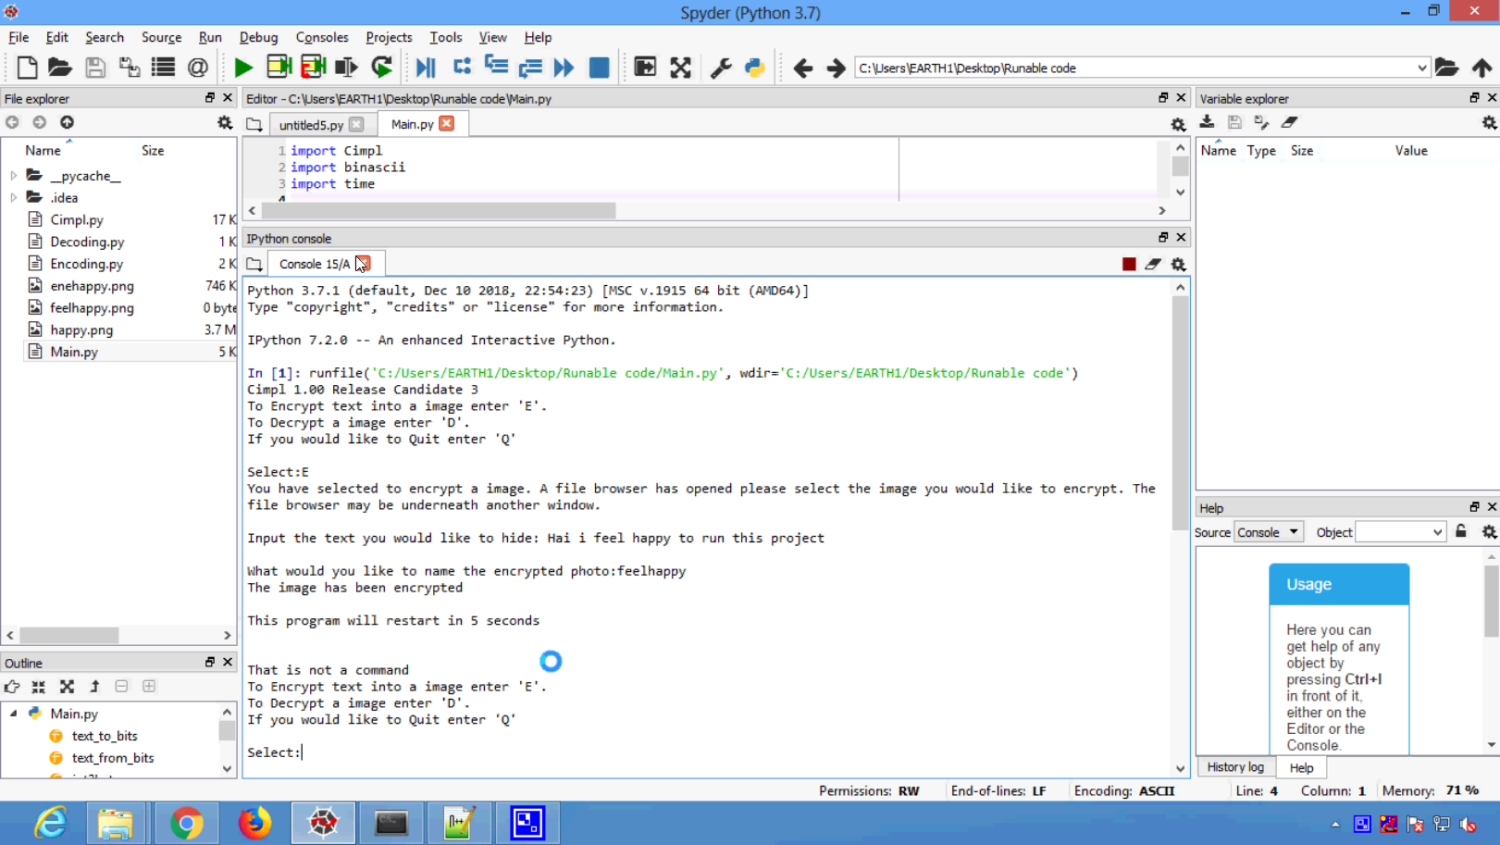This screenshot has width=1500, height=845.
Task: Select Encoding.py in the file explorer
Action: 86,264
